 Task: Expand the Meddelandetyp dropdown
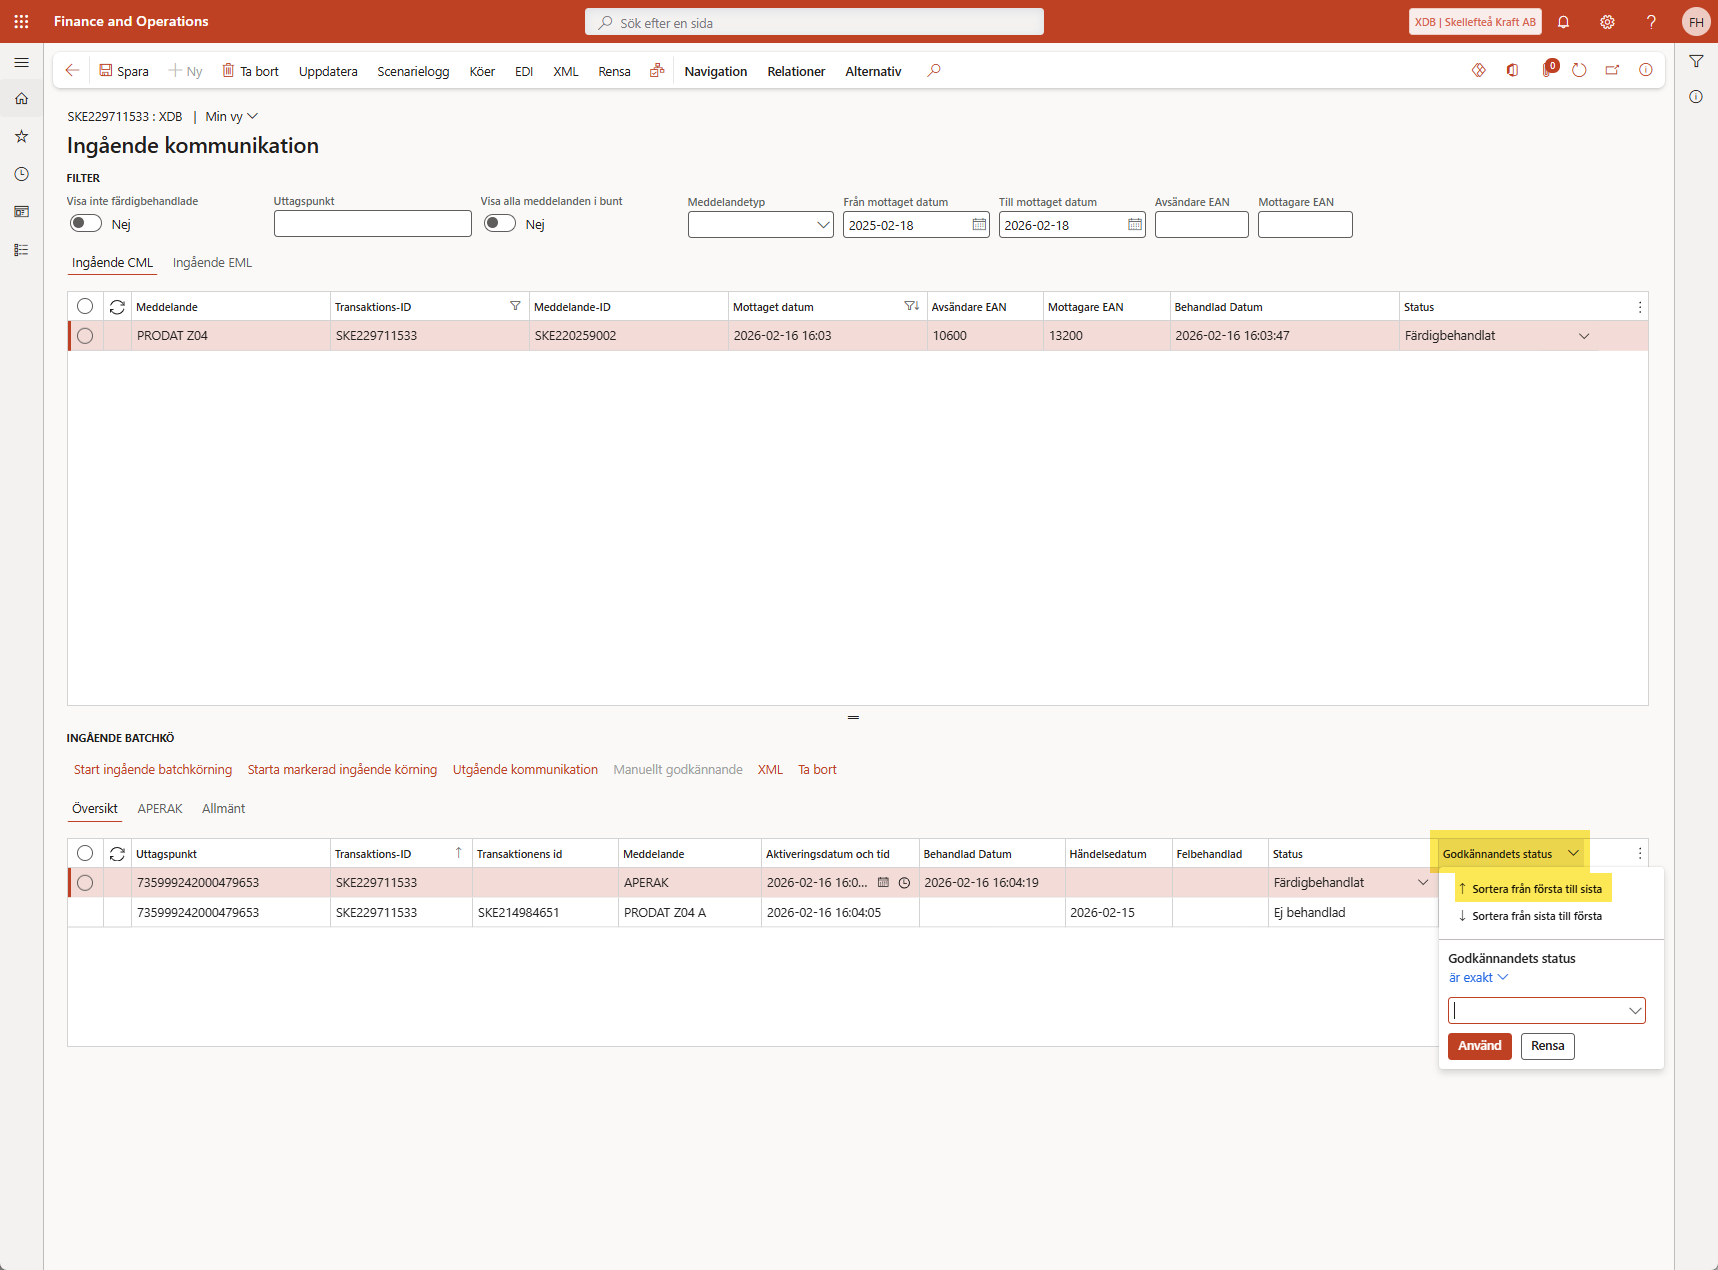823,225
